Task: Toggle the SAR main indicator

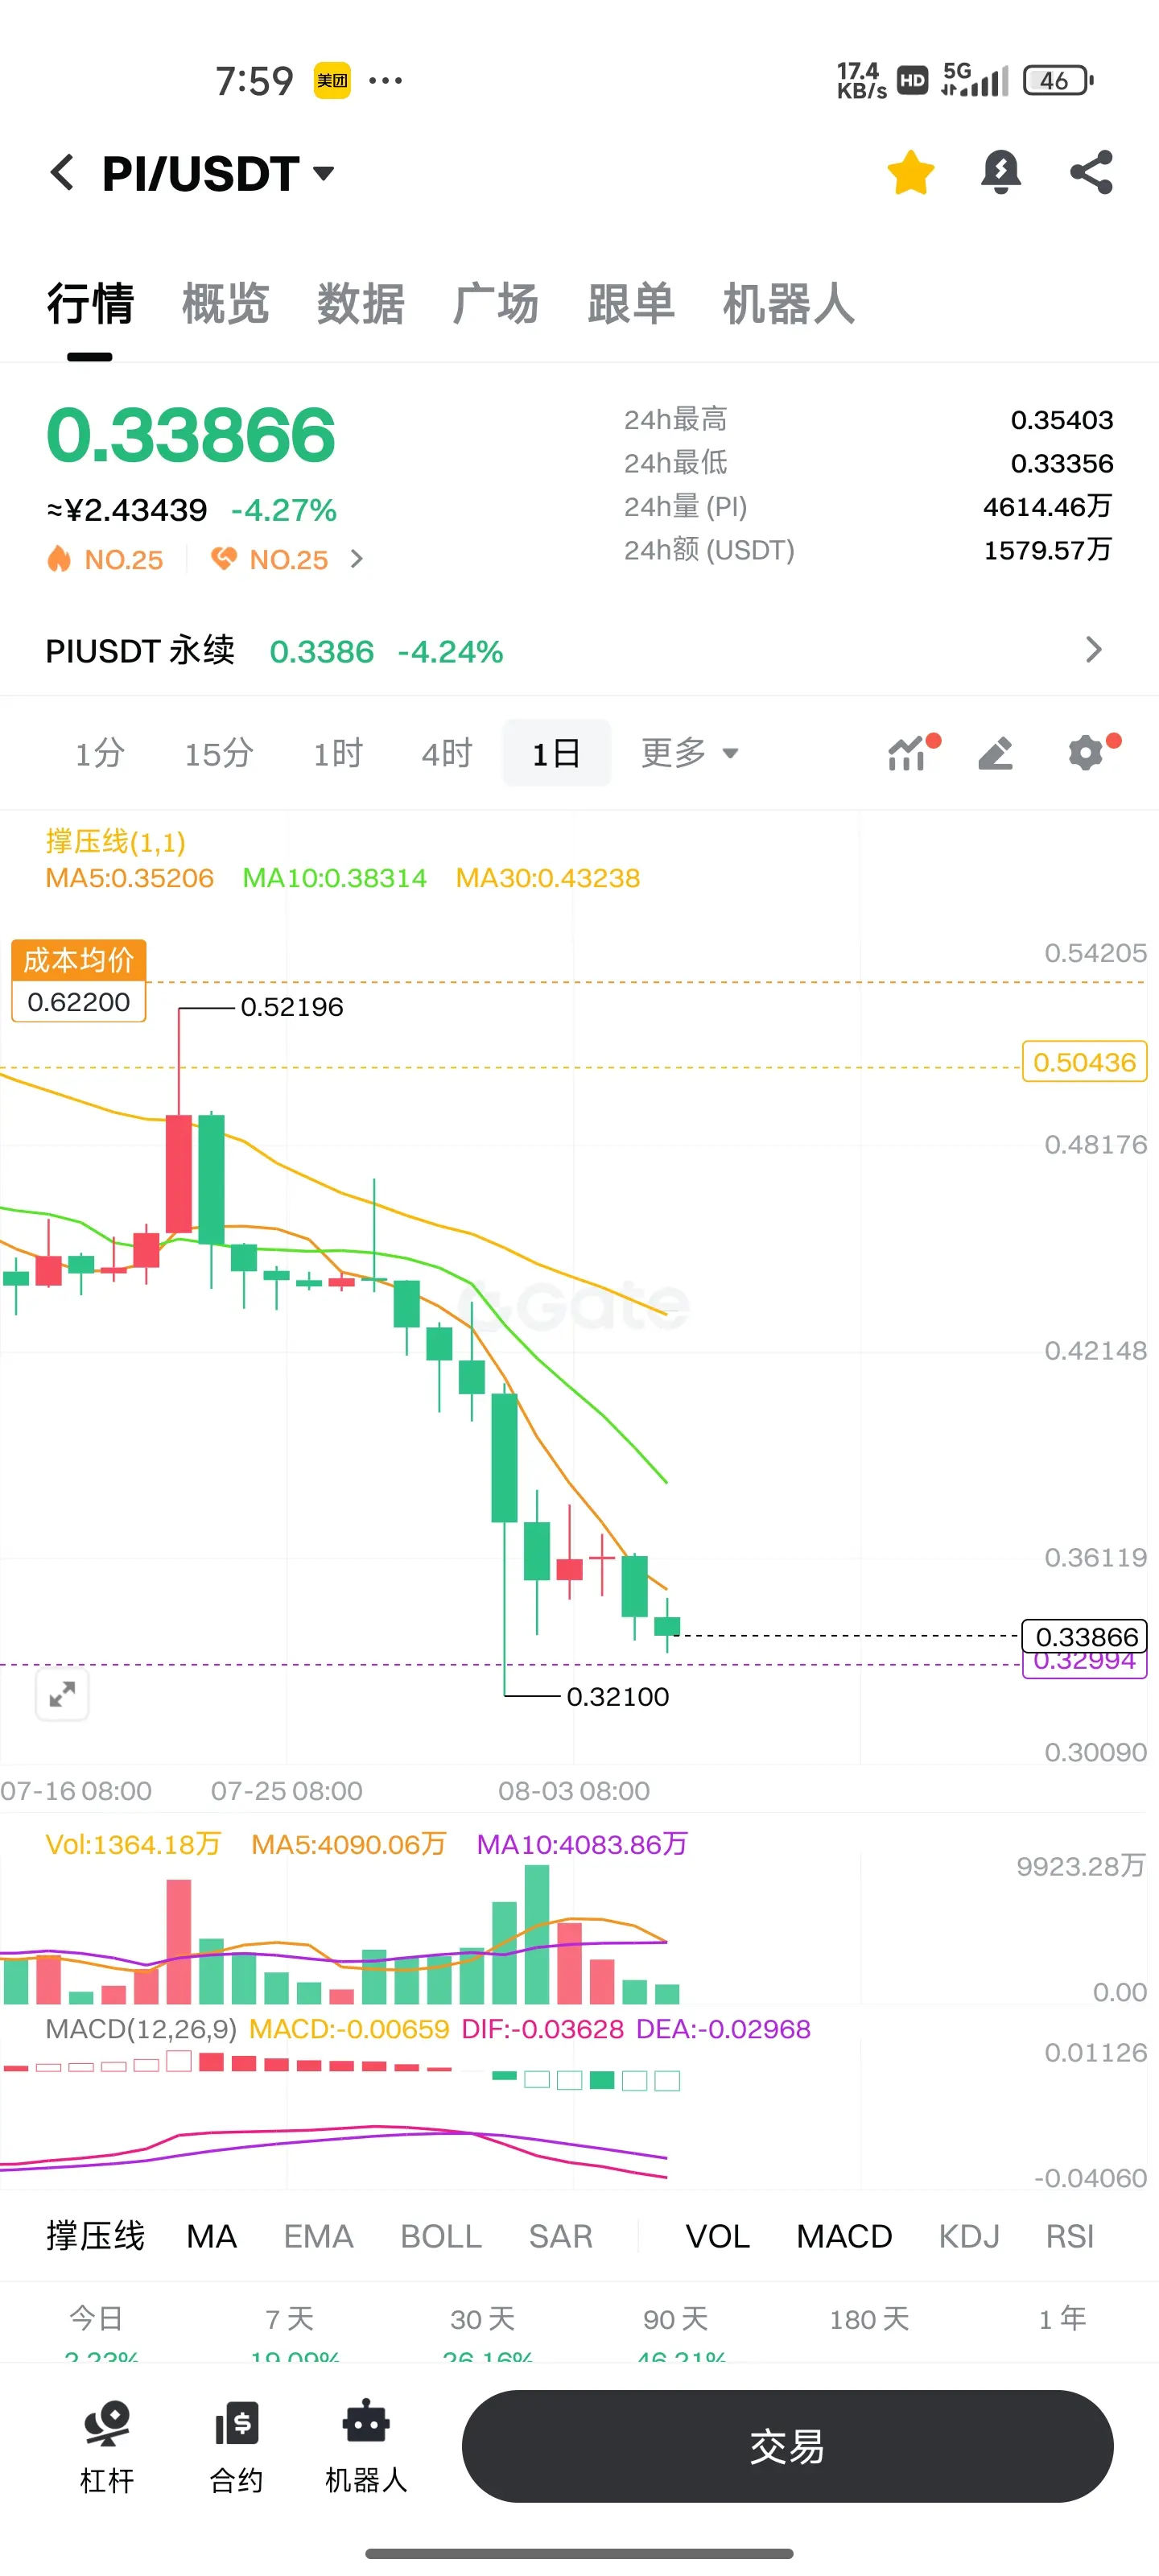Action: [560, 2237]
